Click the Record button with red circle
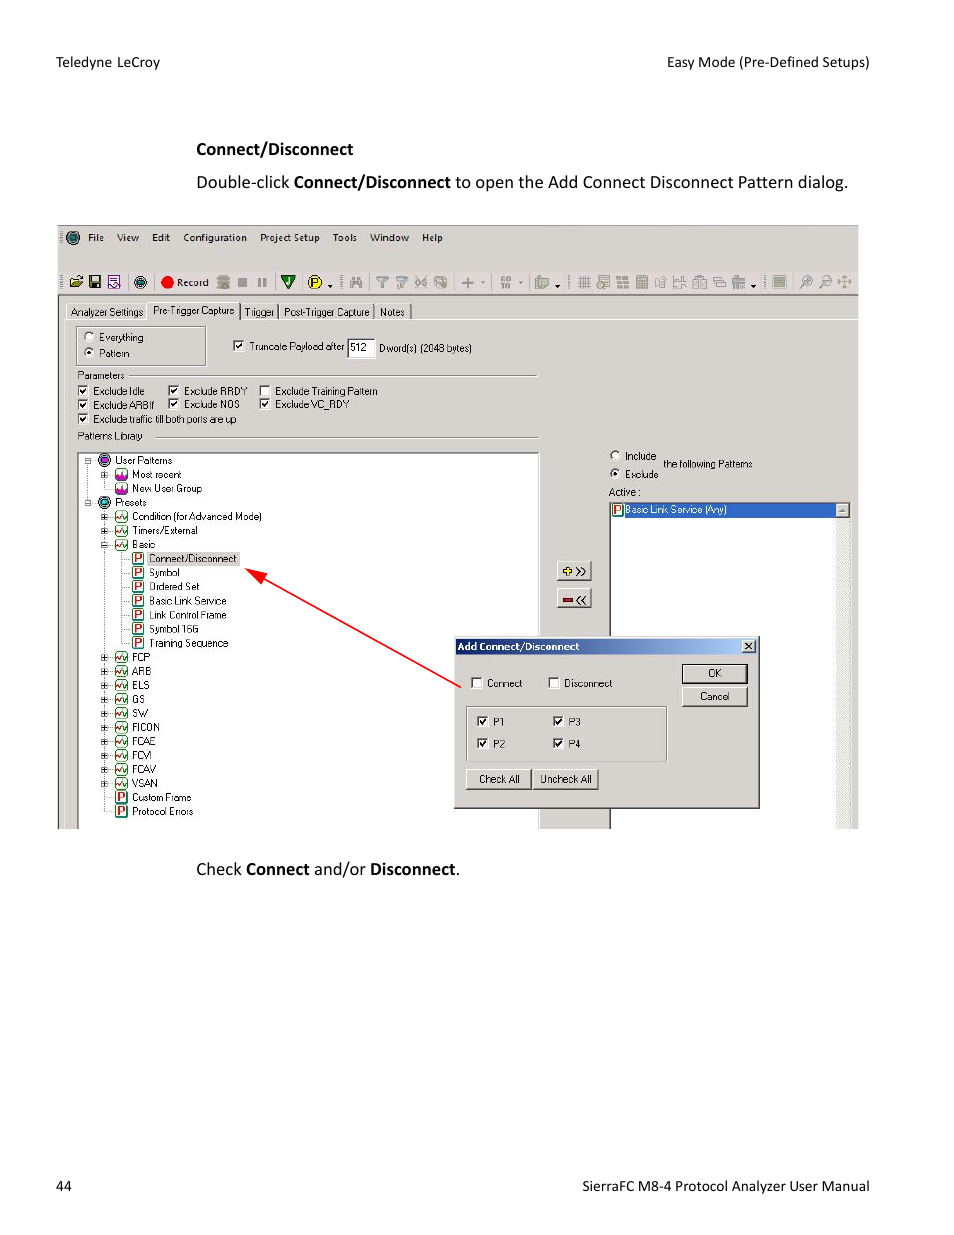The height and width of the screenshot is (1235, 954). coord(185,282)
